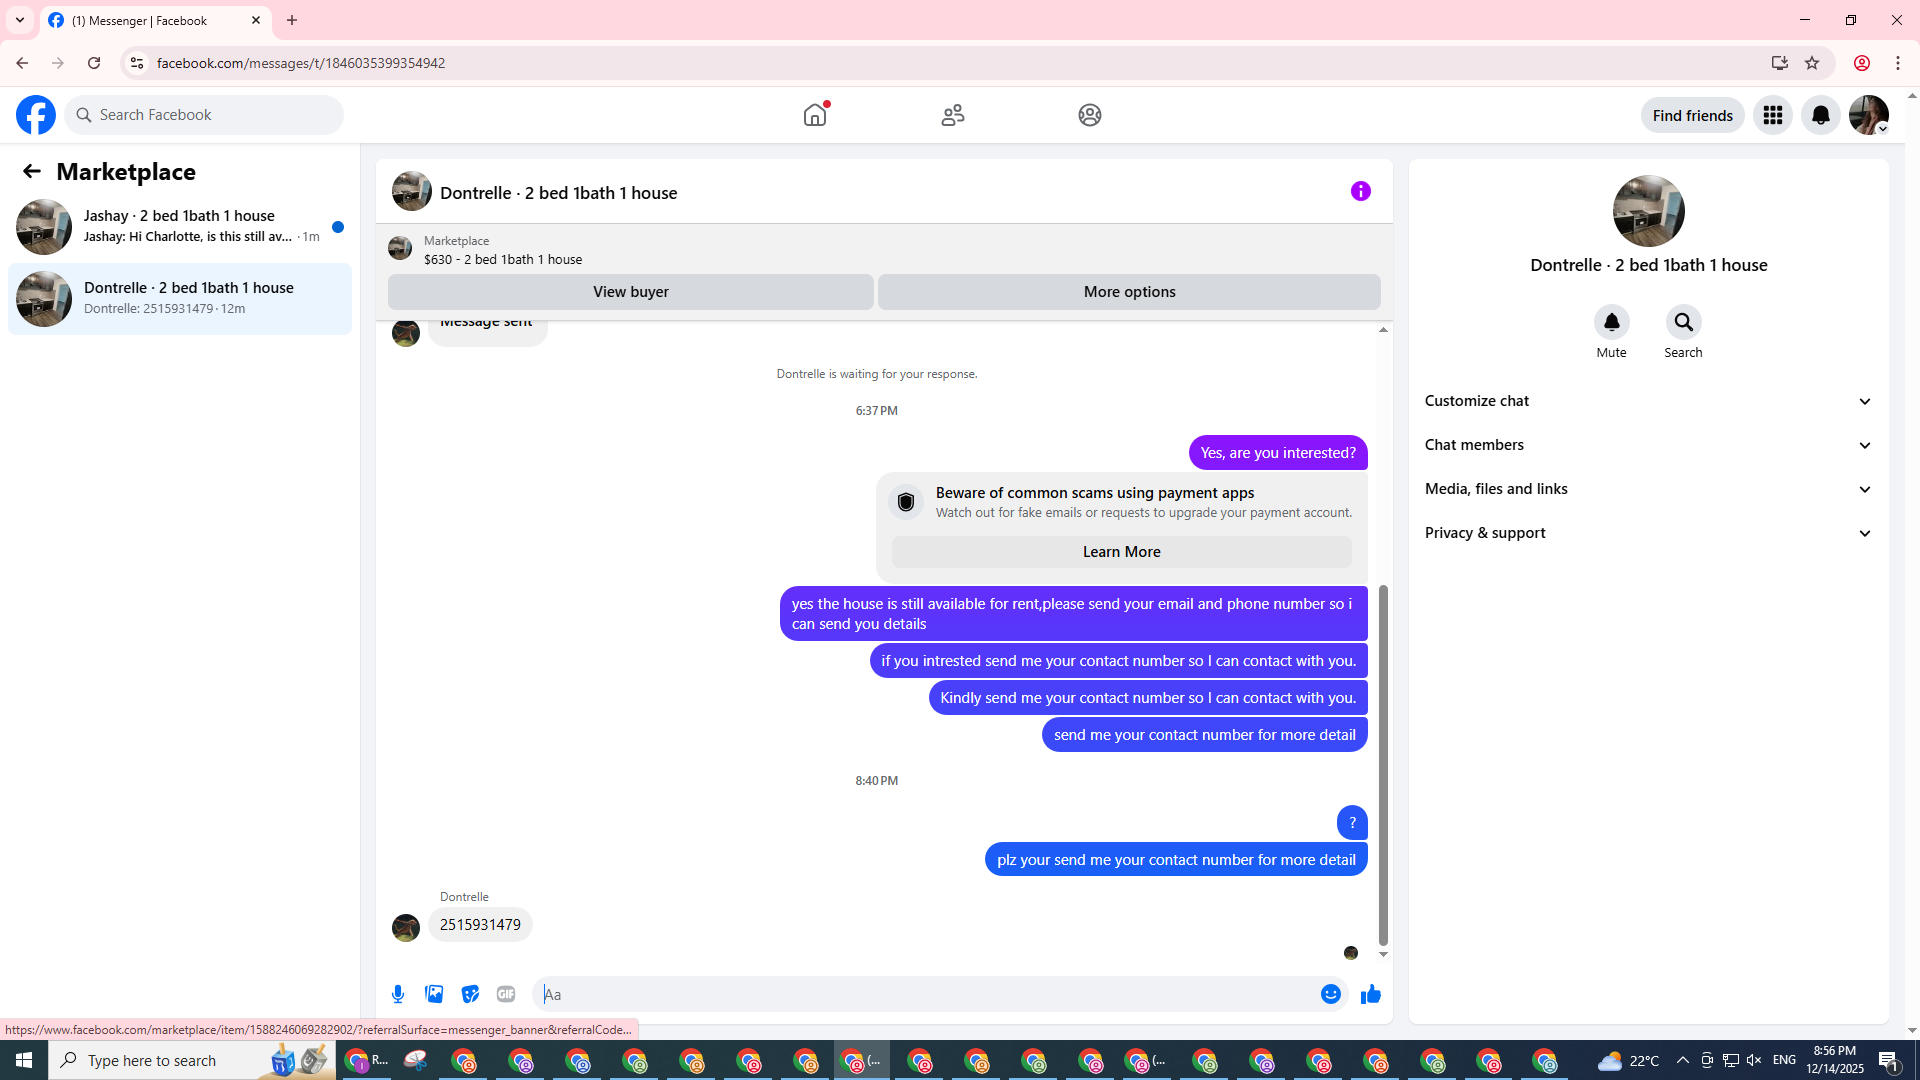Send a thumbs-up like
This screenshot has height=1080, width=1920.
tap(1370, 994)
